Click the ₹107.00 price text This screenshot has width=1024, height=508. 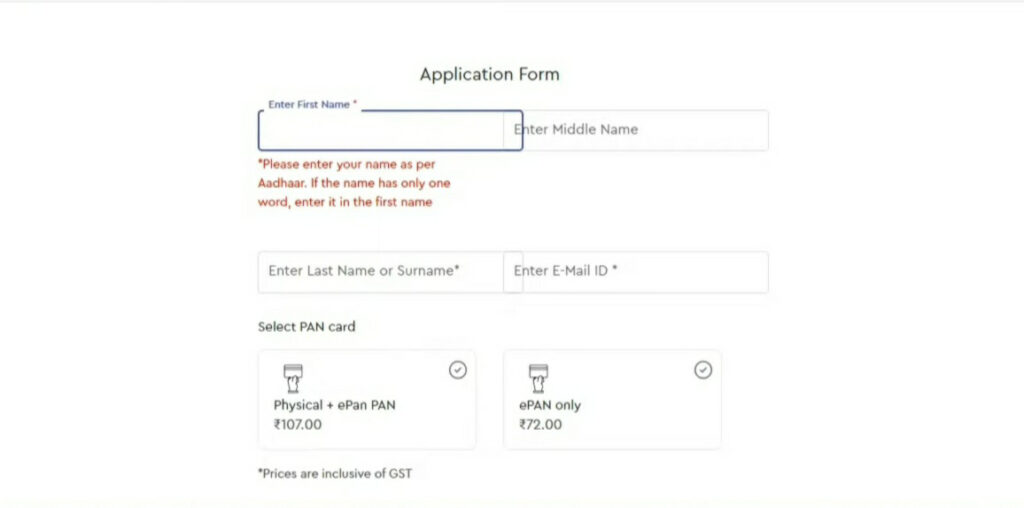(298, 424)
